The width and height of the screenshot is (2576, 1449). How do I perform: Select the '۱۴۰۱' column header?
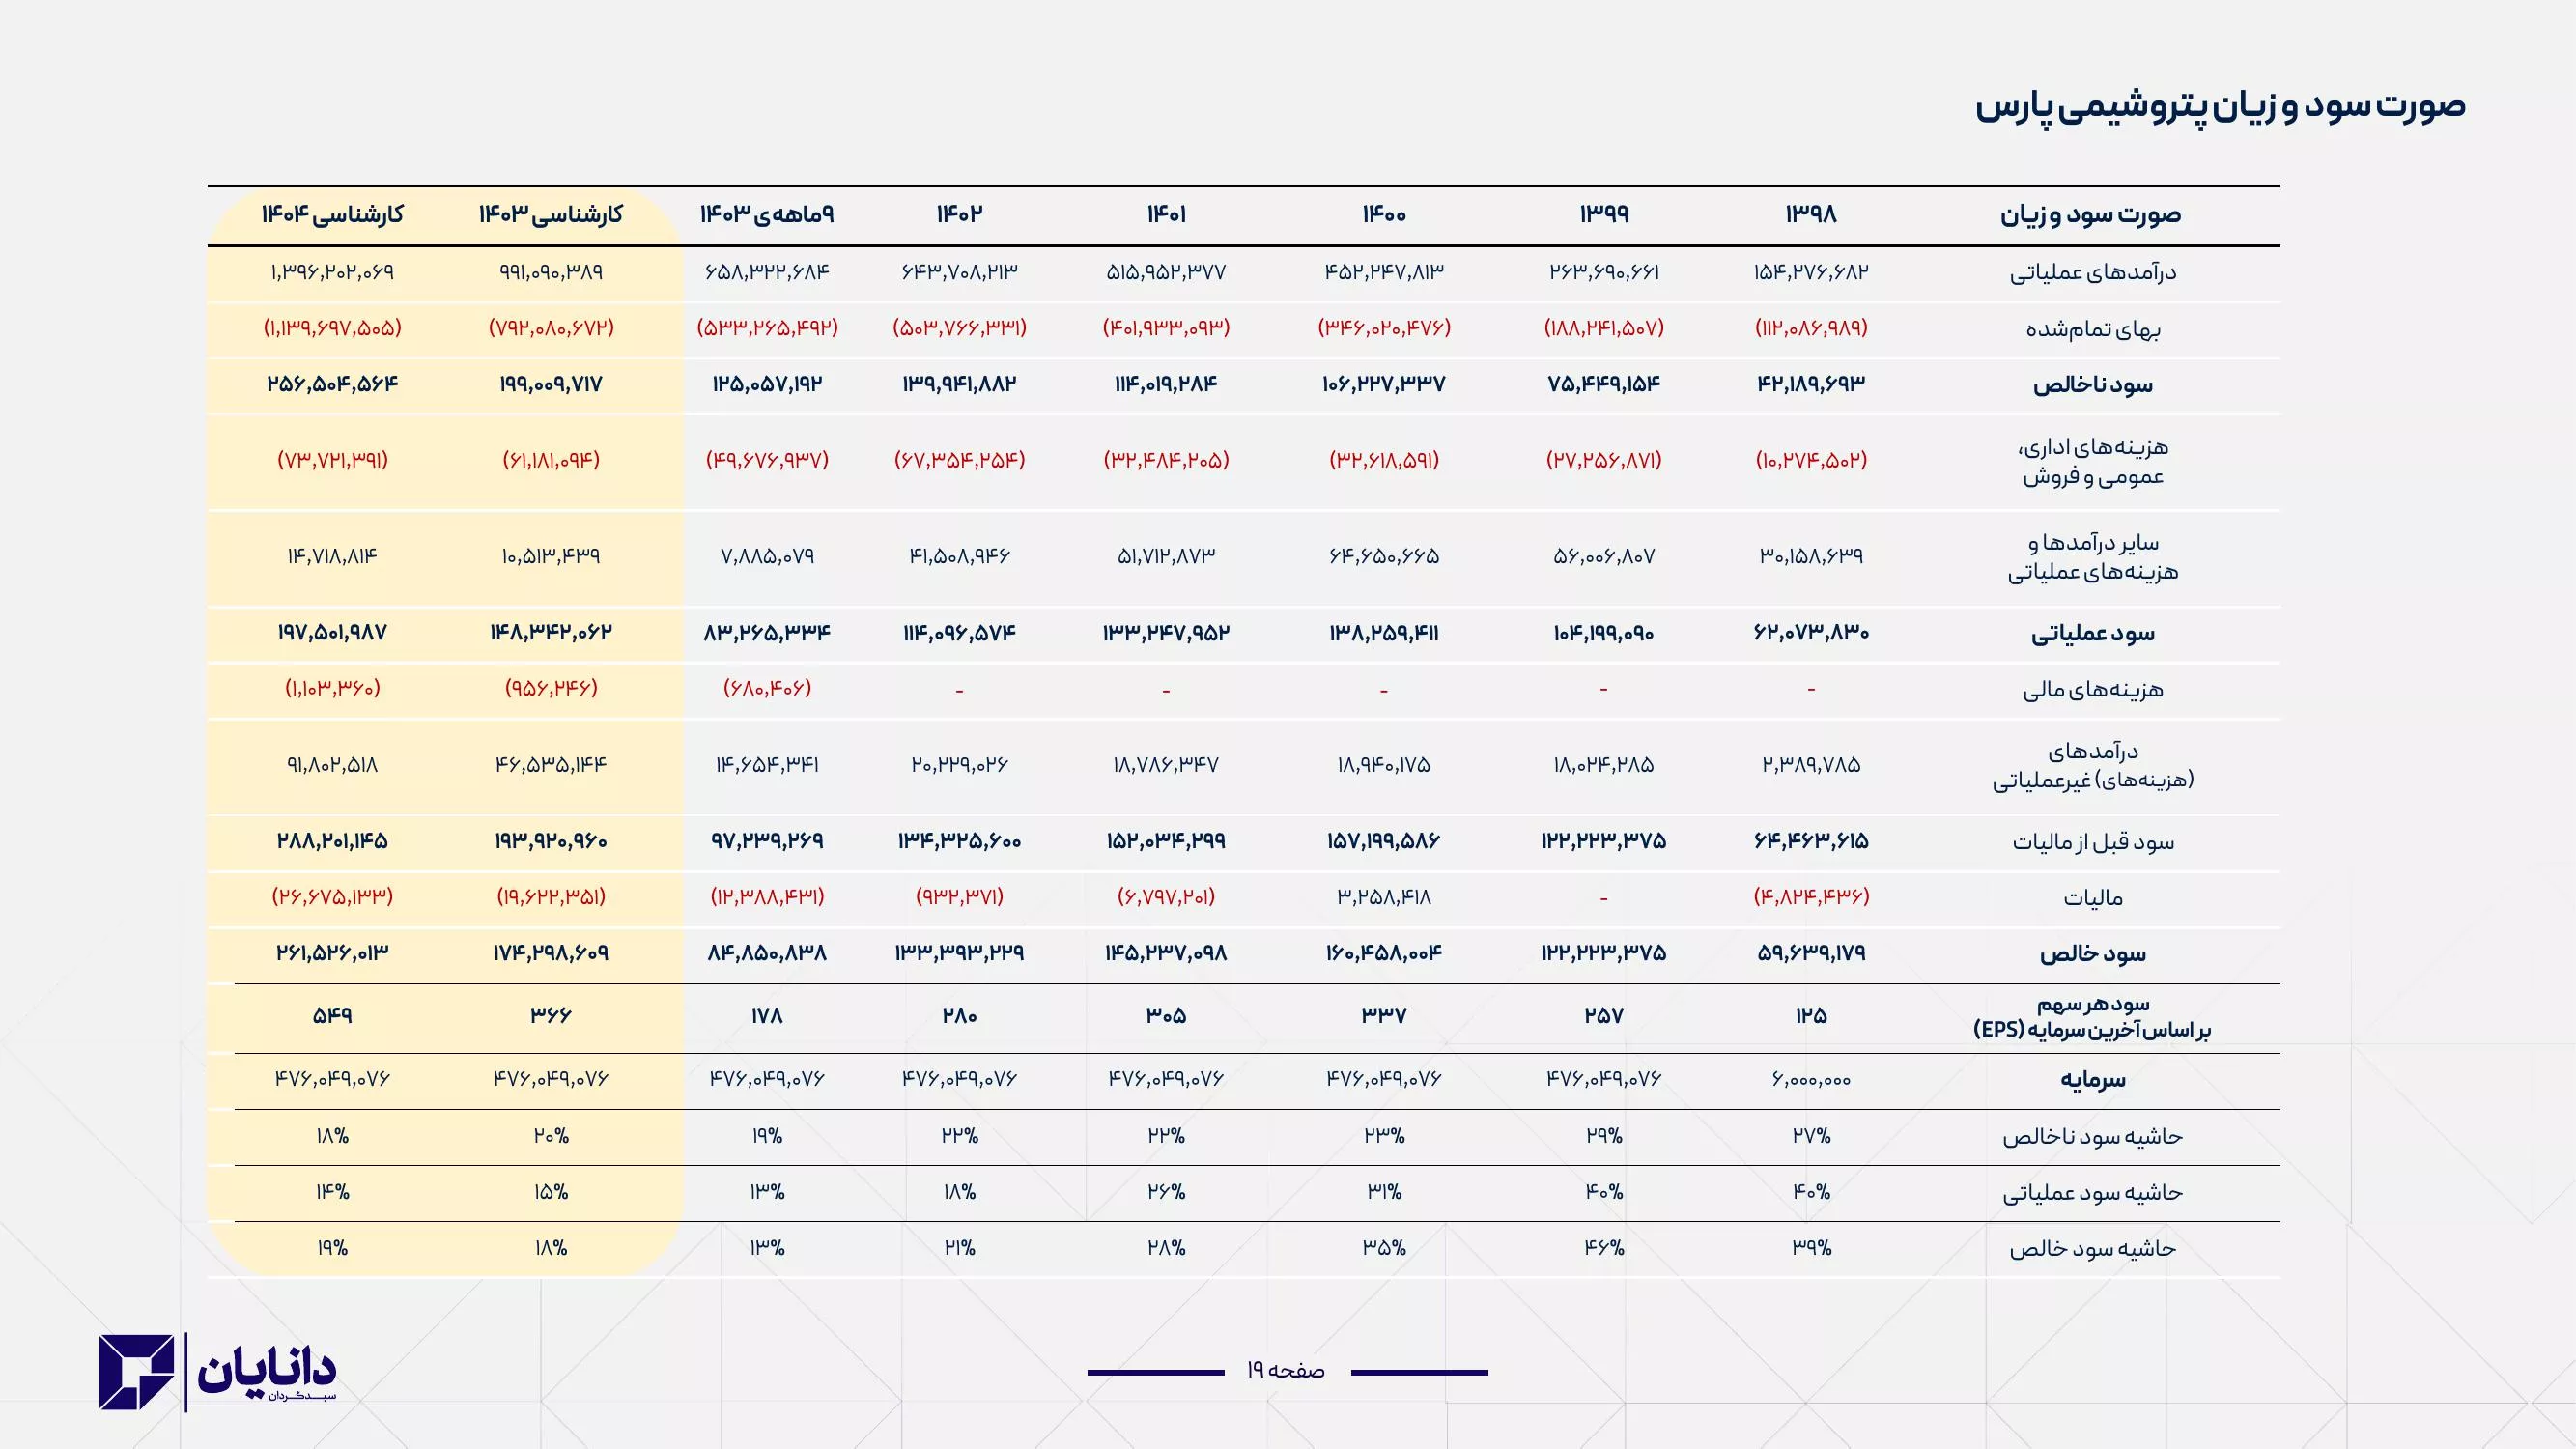(1166, 214)
